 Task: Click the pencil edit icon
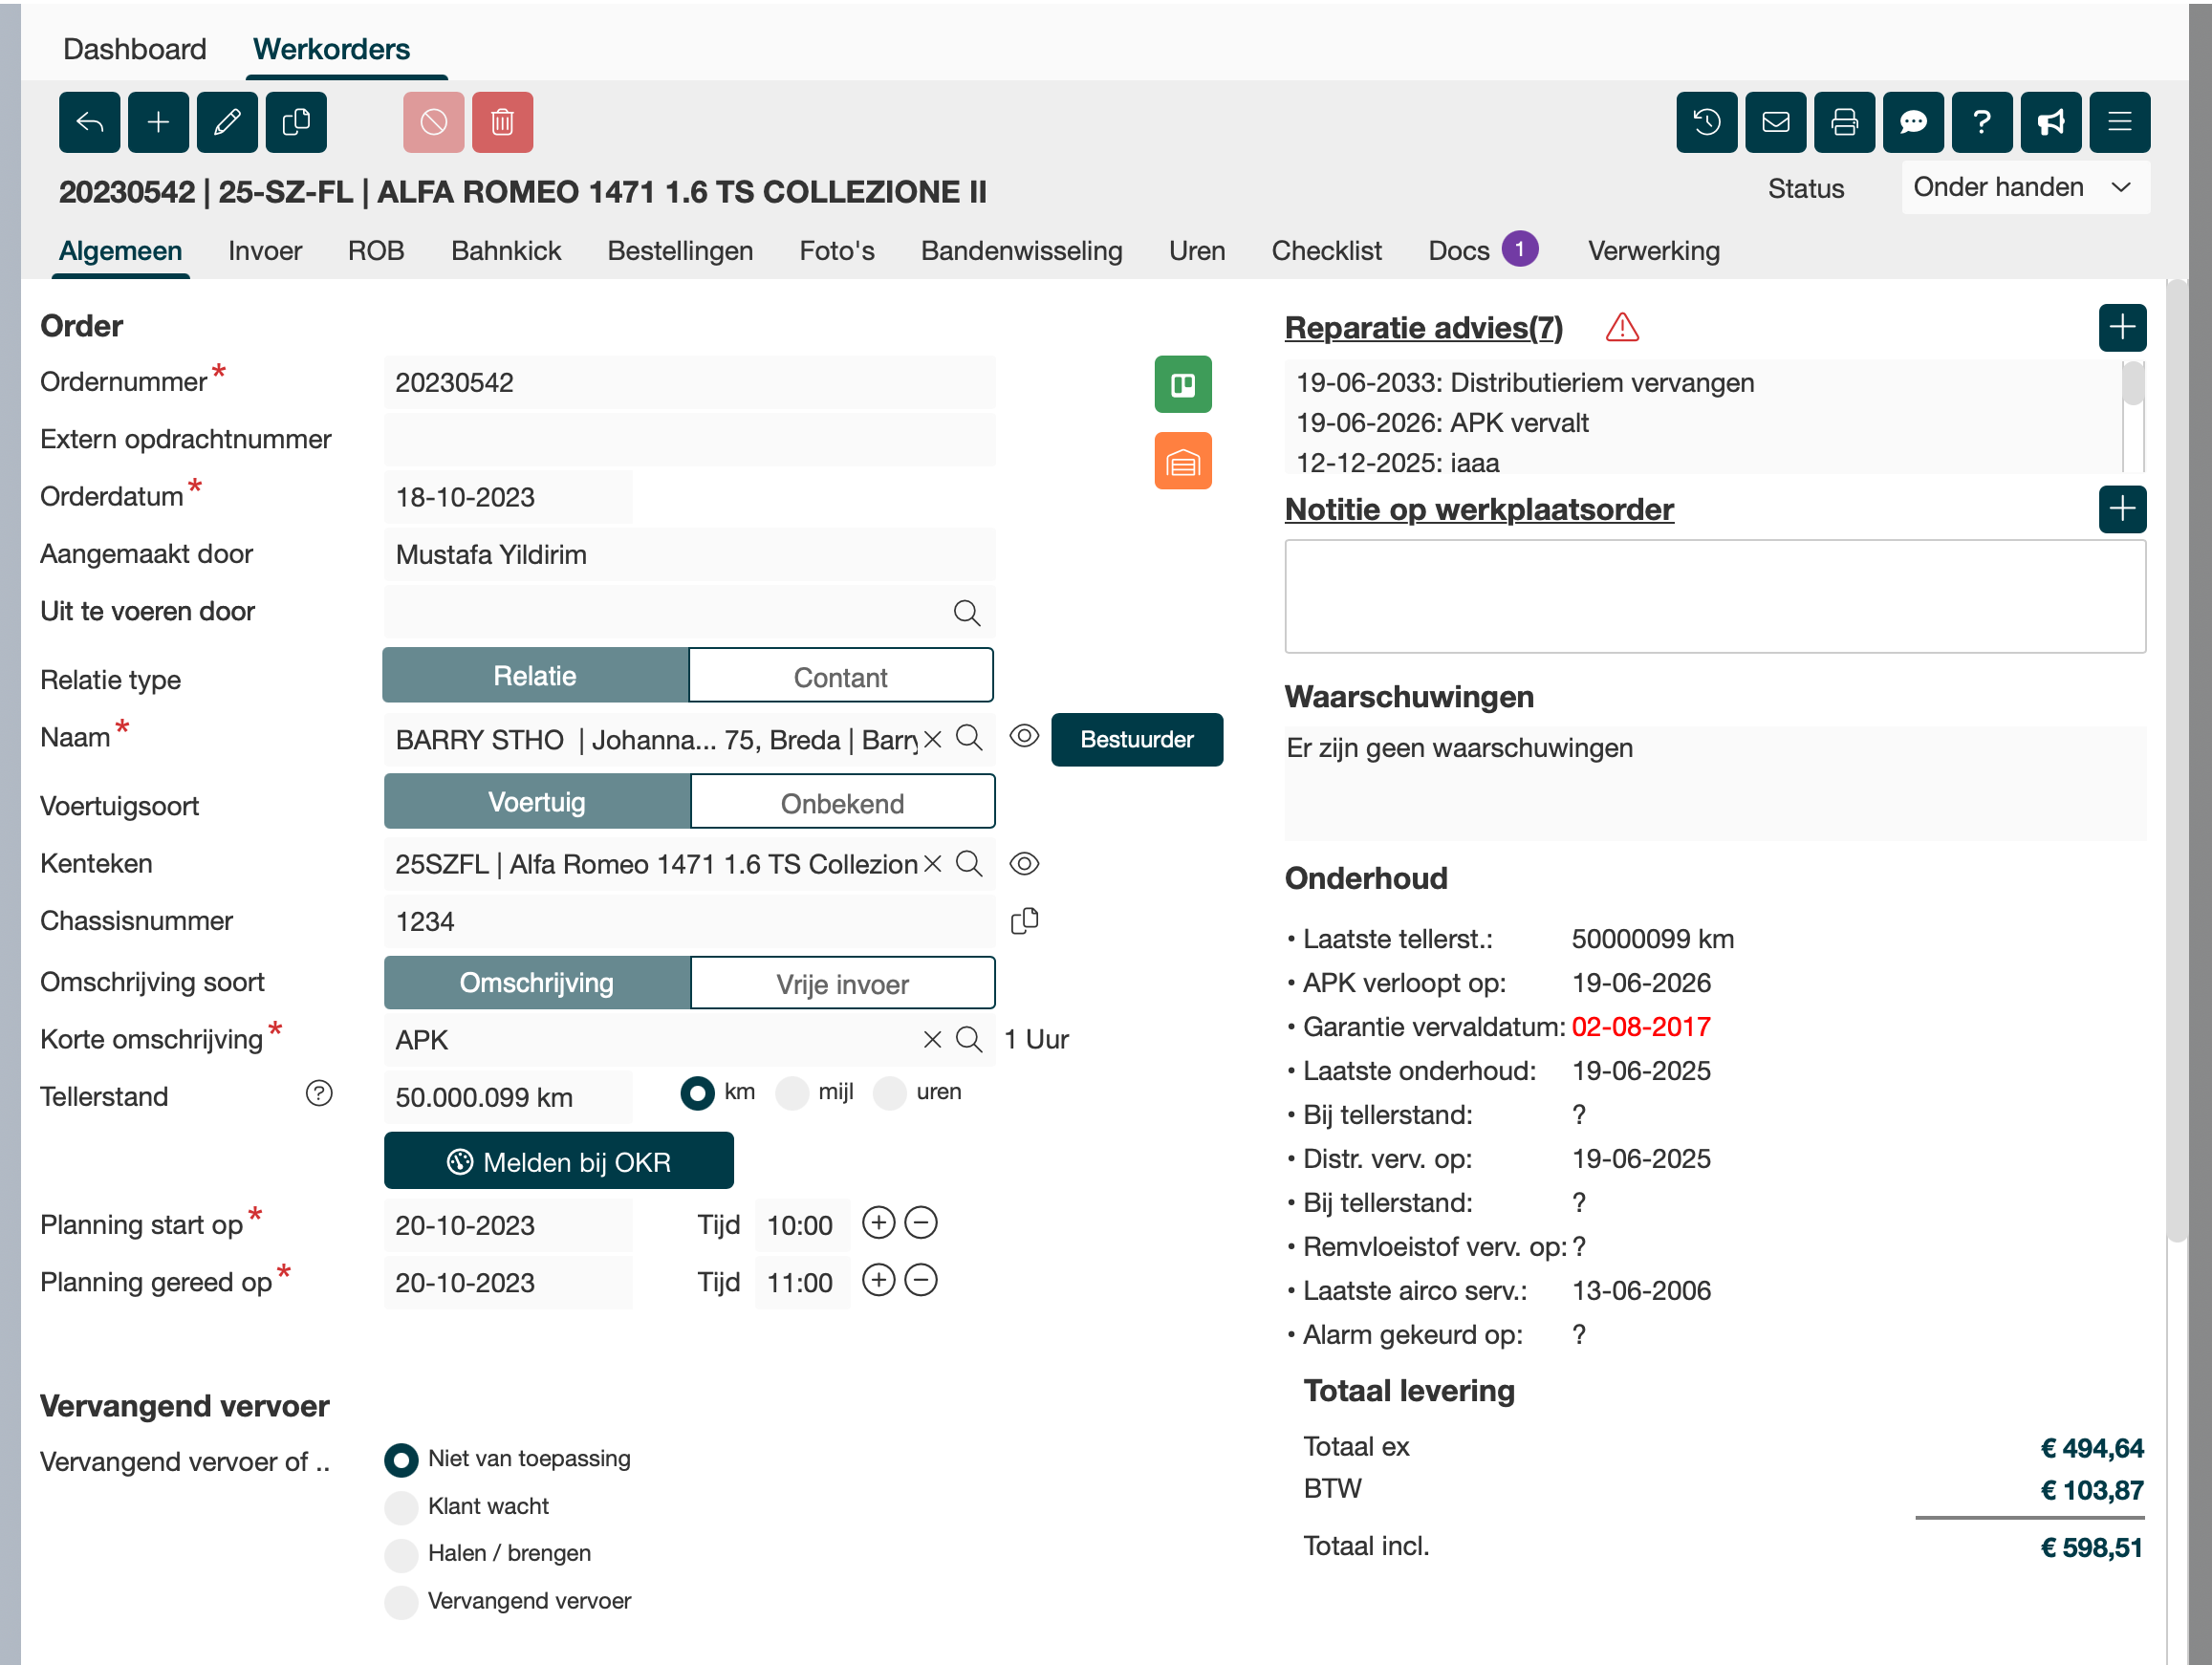[227, 122]
